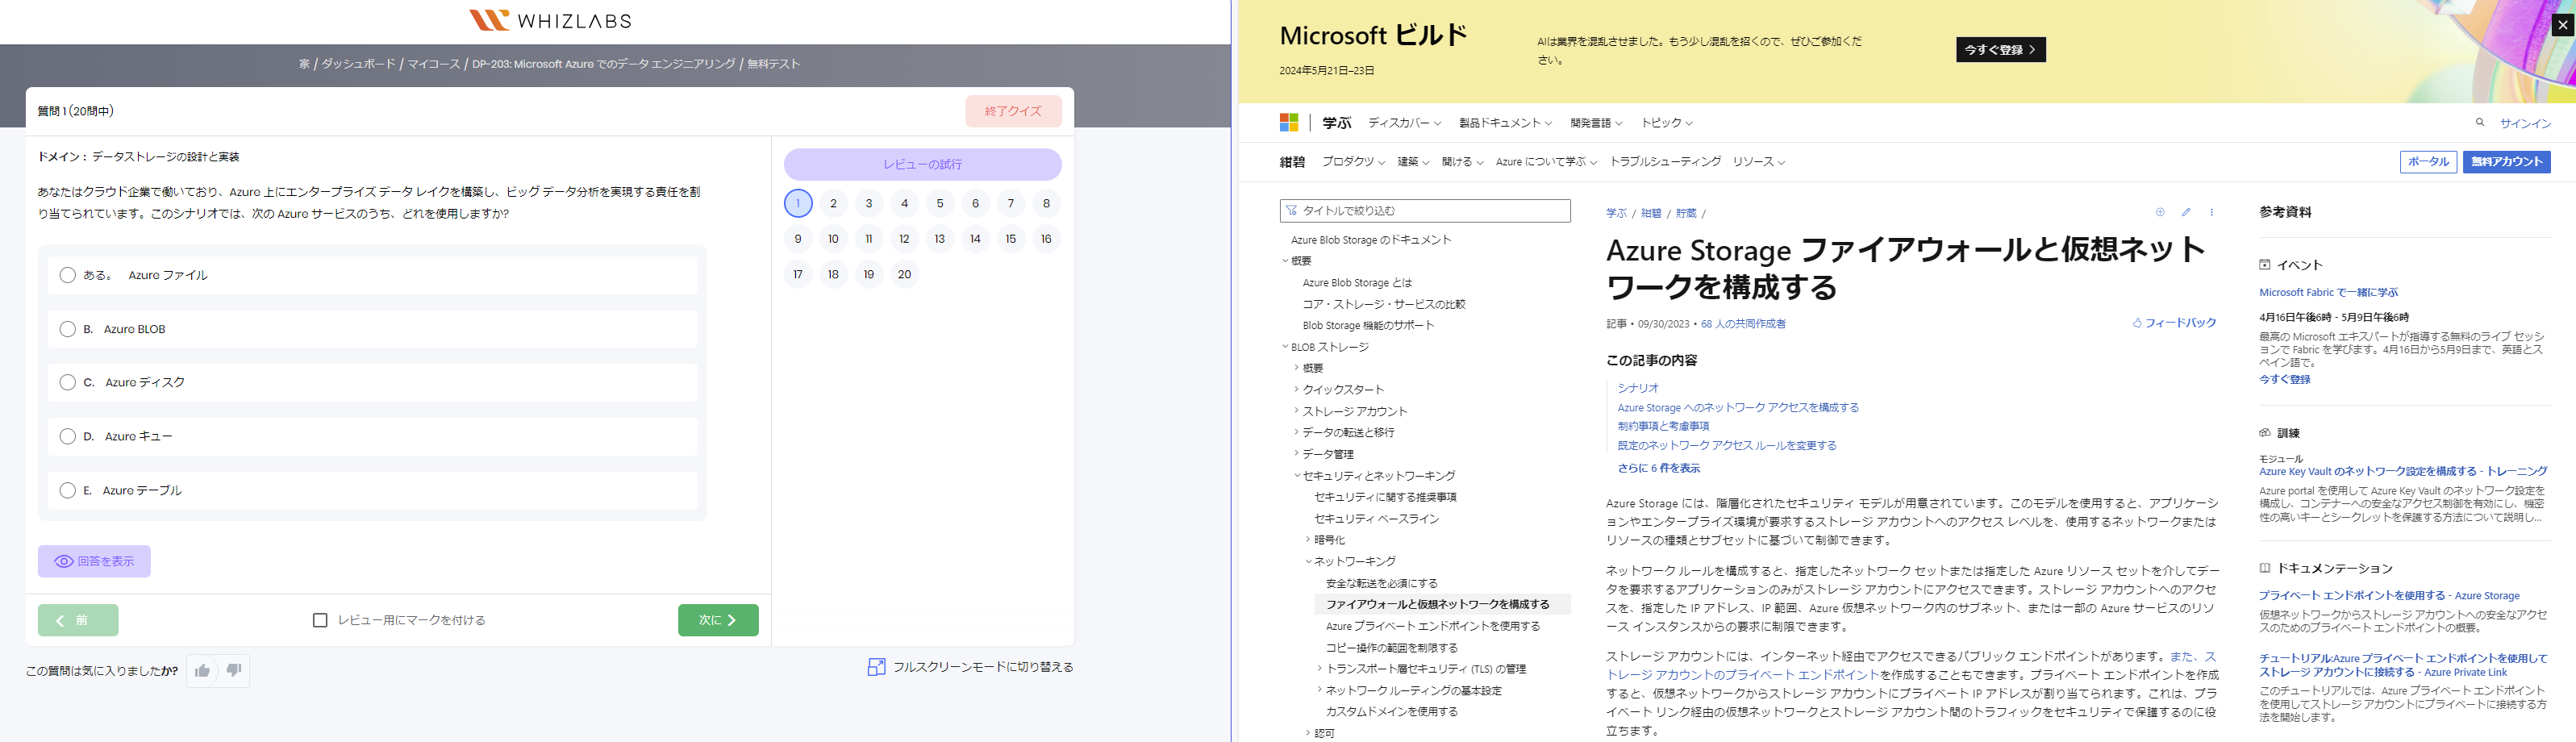Expand the クイックスタート tree node
Image resolution: width=2576 pixels, height=742 pixels.
pyautogui.click(x=1297, y=389)
